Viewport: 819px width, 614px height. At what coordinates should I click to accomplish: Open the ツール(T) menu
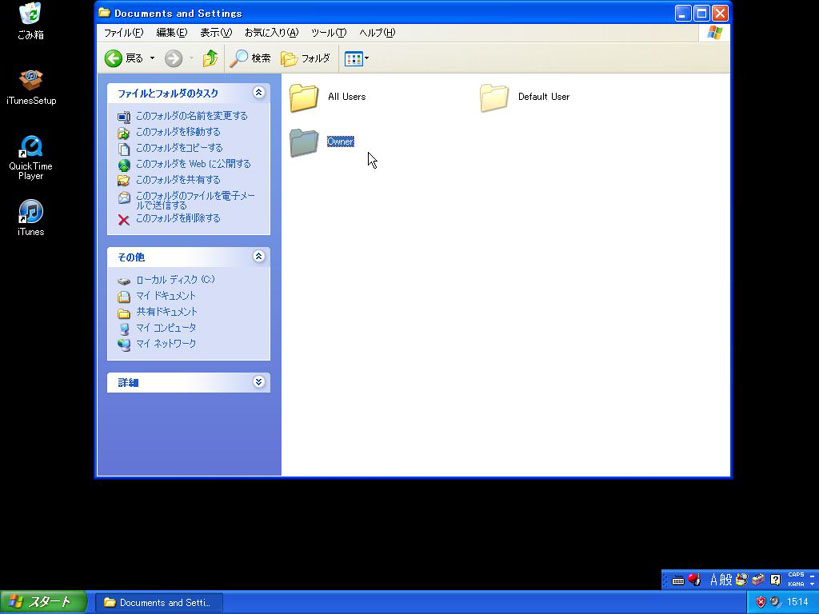tap(329, 32)
